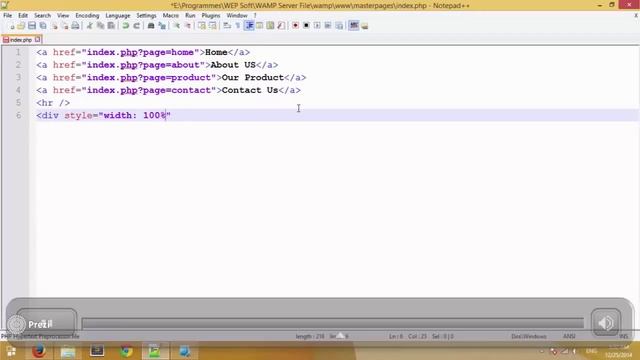Switch to the Notepad++ taskbar button
Image resolution: width=640 pixels, height=360 pixels.
pos(155,351)
